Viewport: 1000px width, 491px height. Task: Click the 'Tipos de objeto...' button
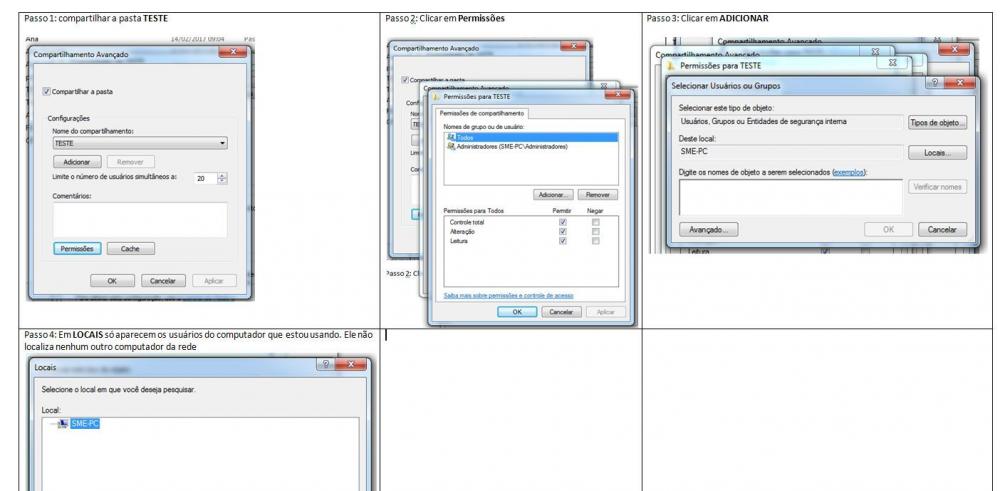937,122
